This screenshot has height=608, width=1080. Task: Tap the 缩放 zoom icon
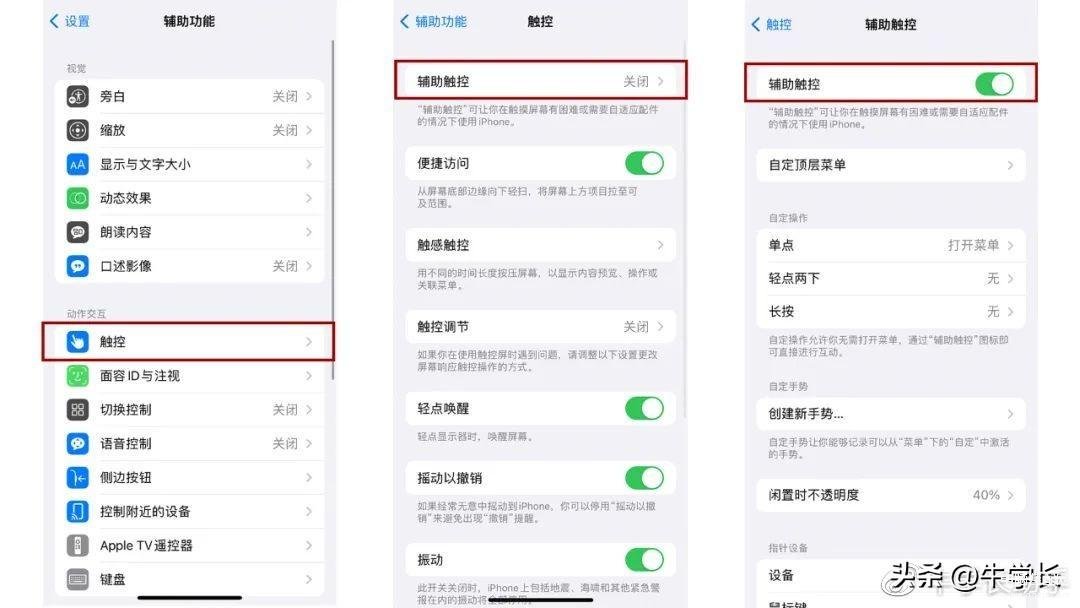click(x=77, y=130)
